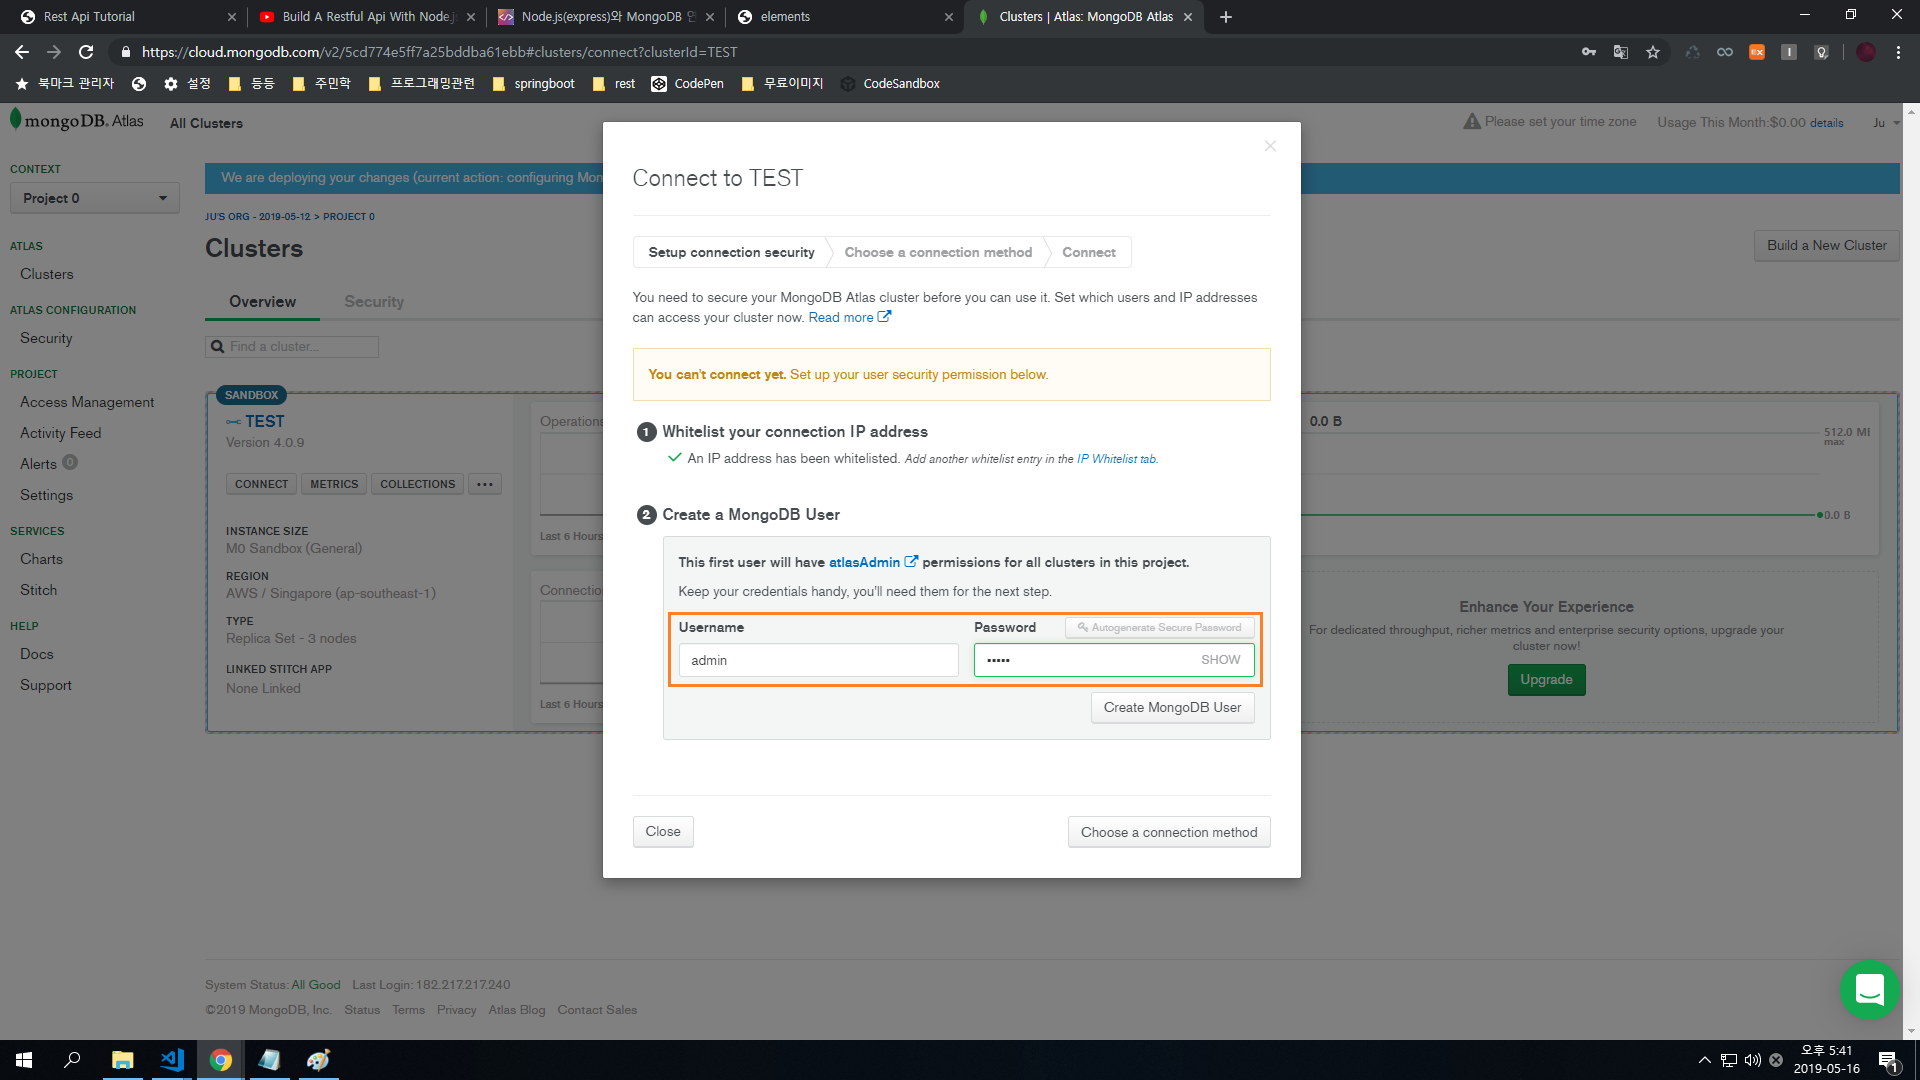Screen dimensions: 1920x1080
Task: Select Setup connection security step
Action: coord(731,252)
